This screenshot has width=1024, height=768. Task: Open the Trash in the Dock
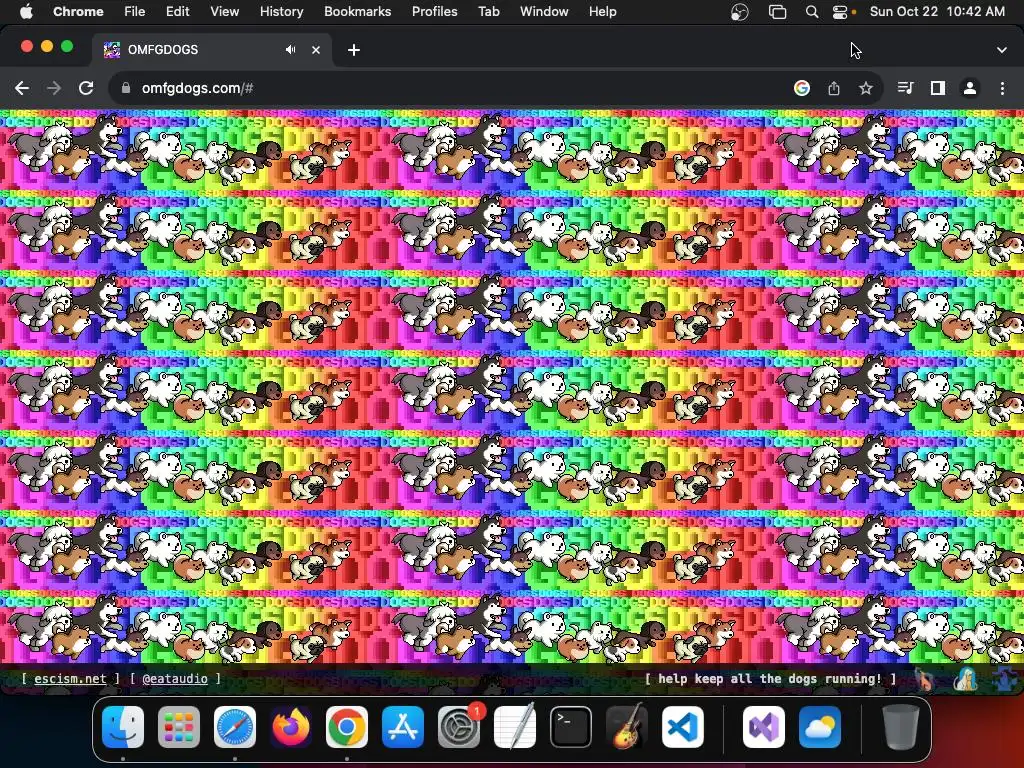(901, 727)
